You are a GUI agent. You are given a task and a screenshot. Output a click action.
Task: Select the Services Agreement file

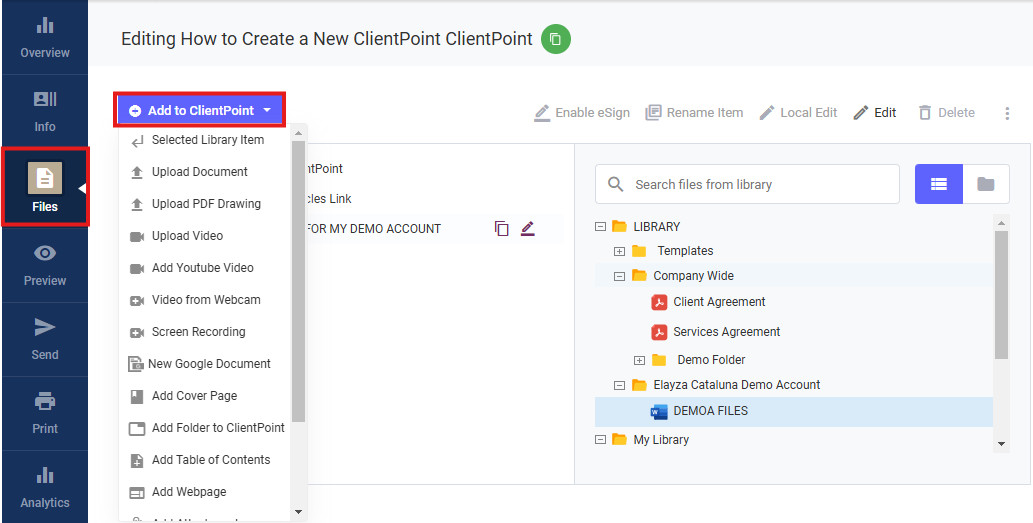727,332
